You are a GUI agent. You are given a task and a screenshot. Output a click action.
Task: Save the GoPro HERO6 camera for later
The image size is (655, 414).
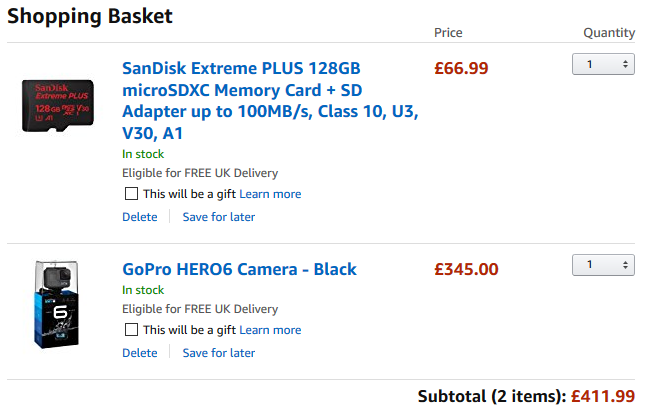pos(218,353)
